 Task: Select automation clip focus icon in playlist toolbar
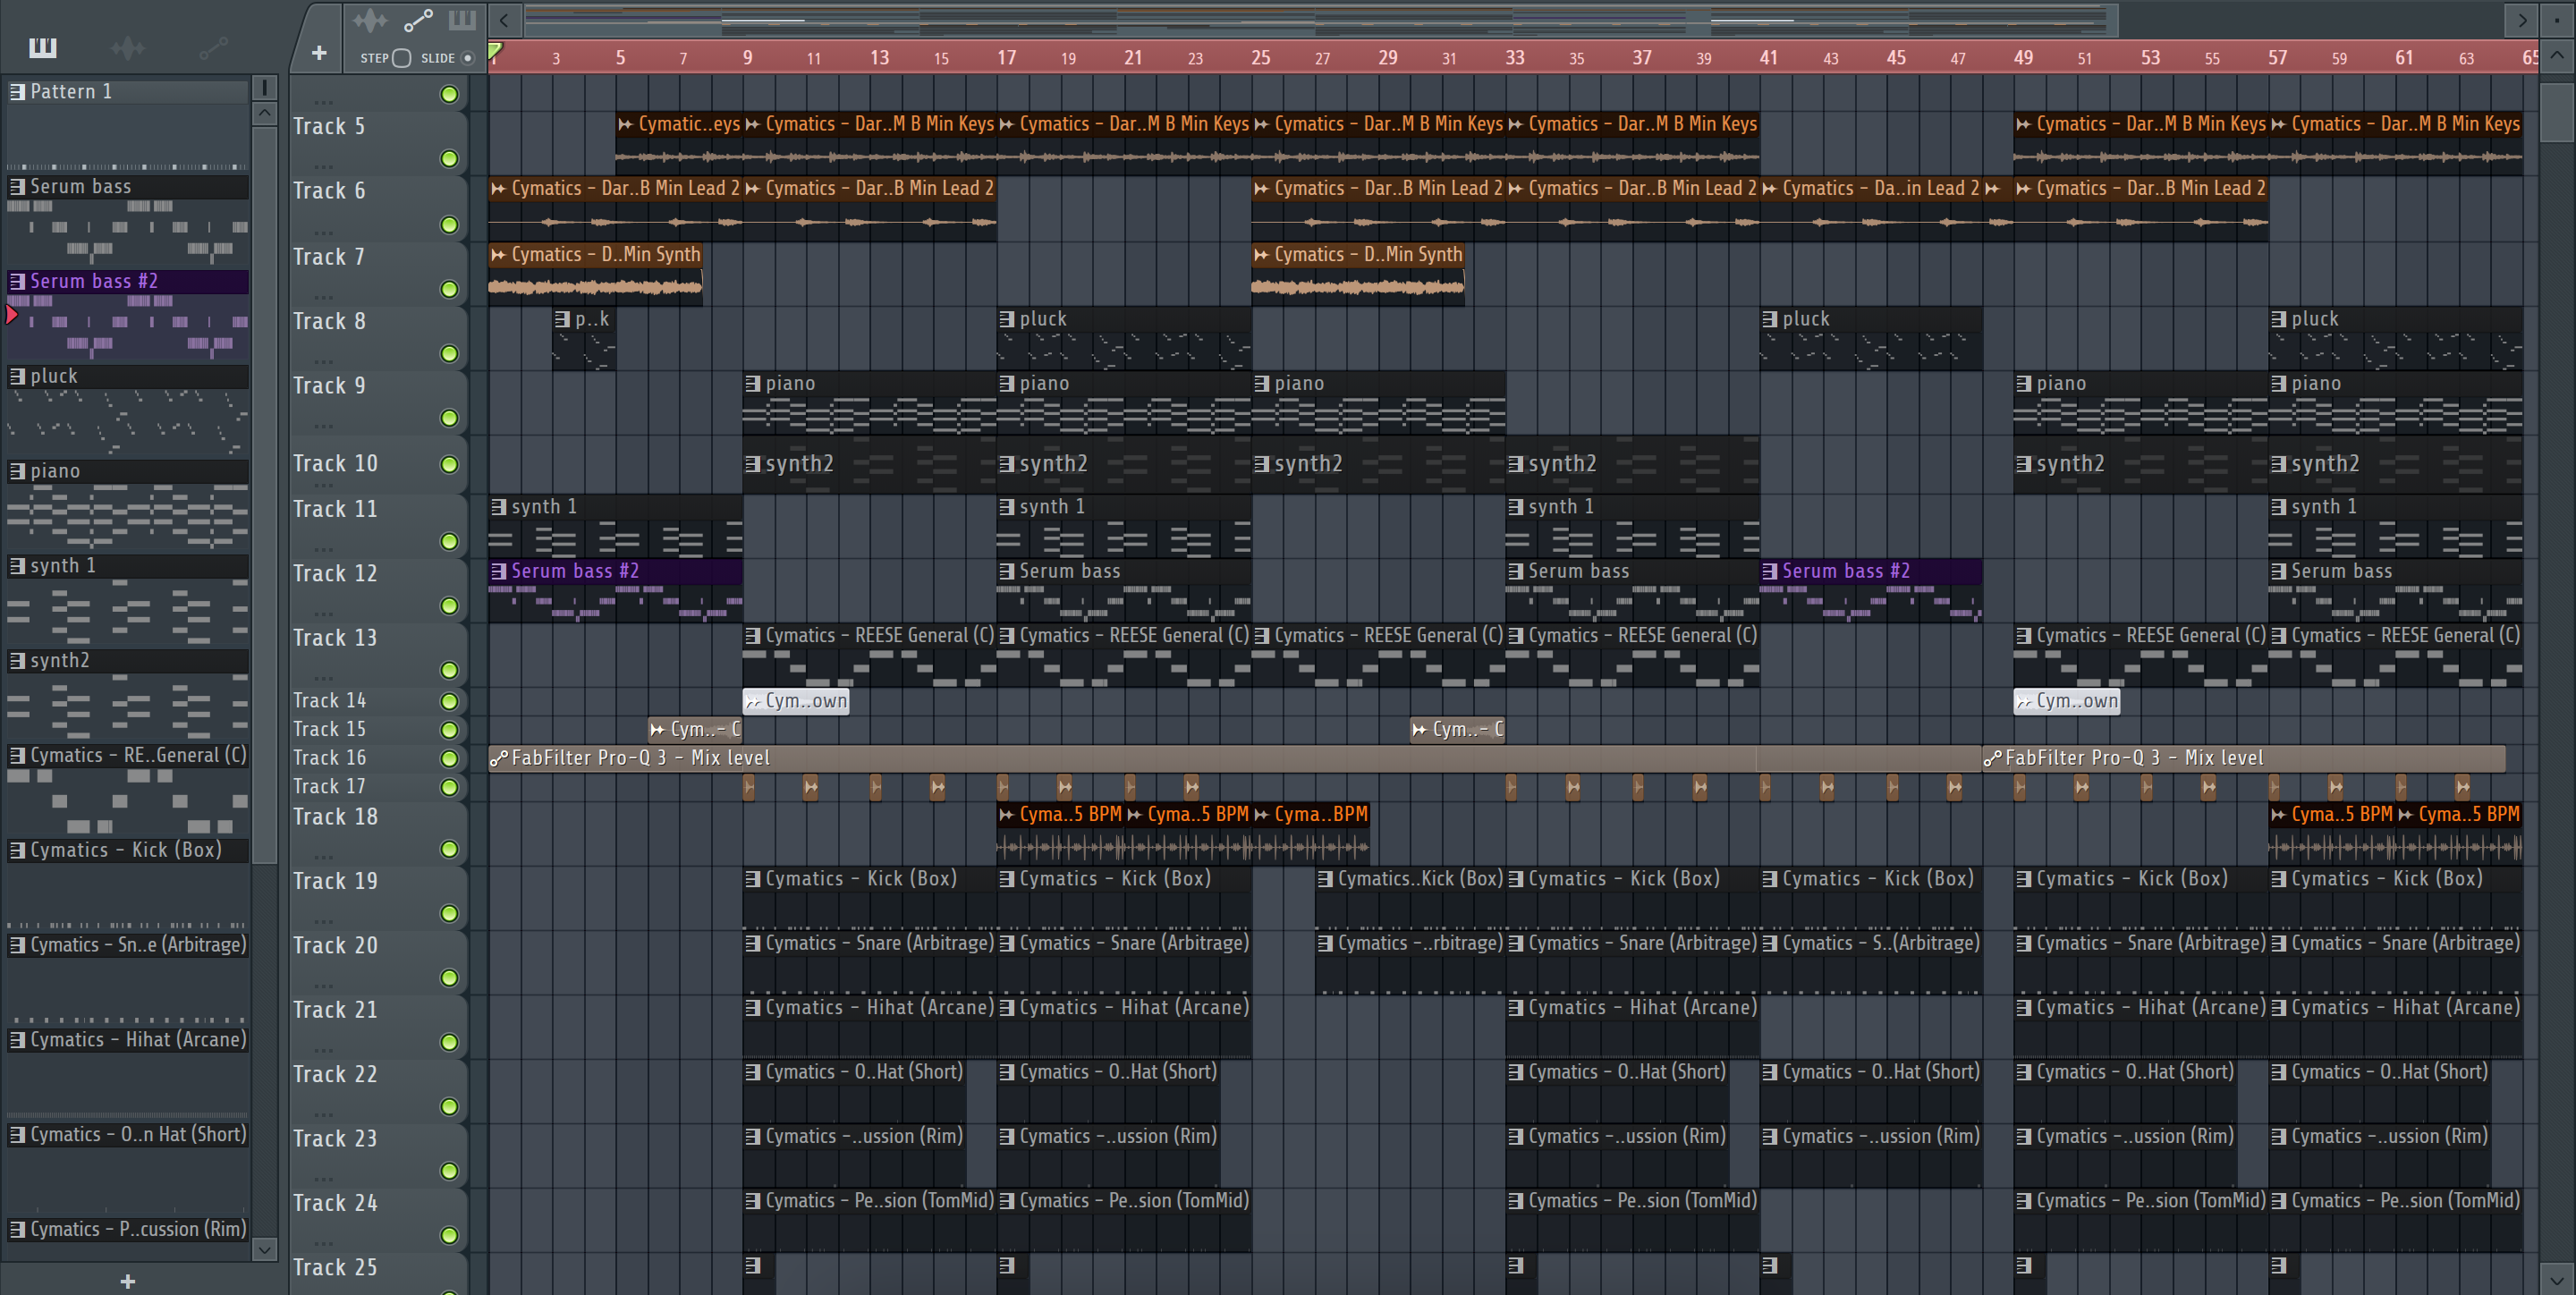418,20
